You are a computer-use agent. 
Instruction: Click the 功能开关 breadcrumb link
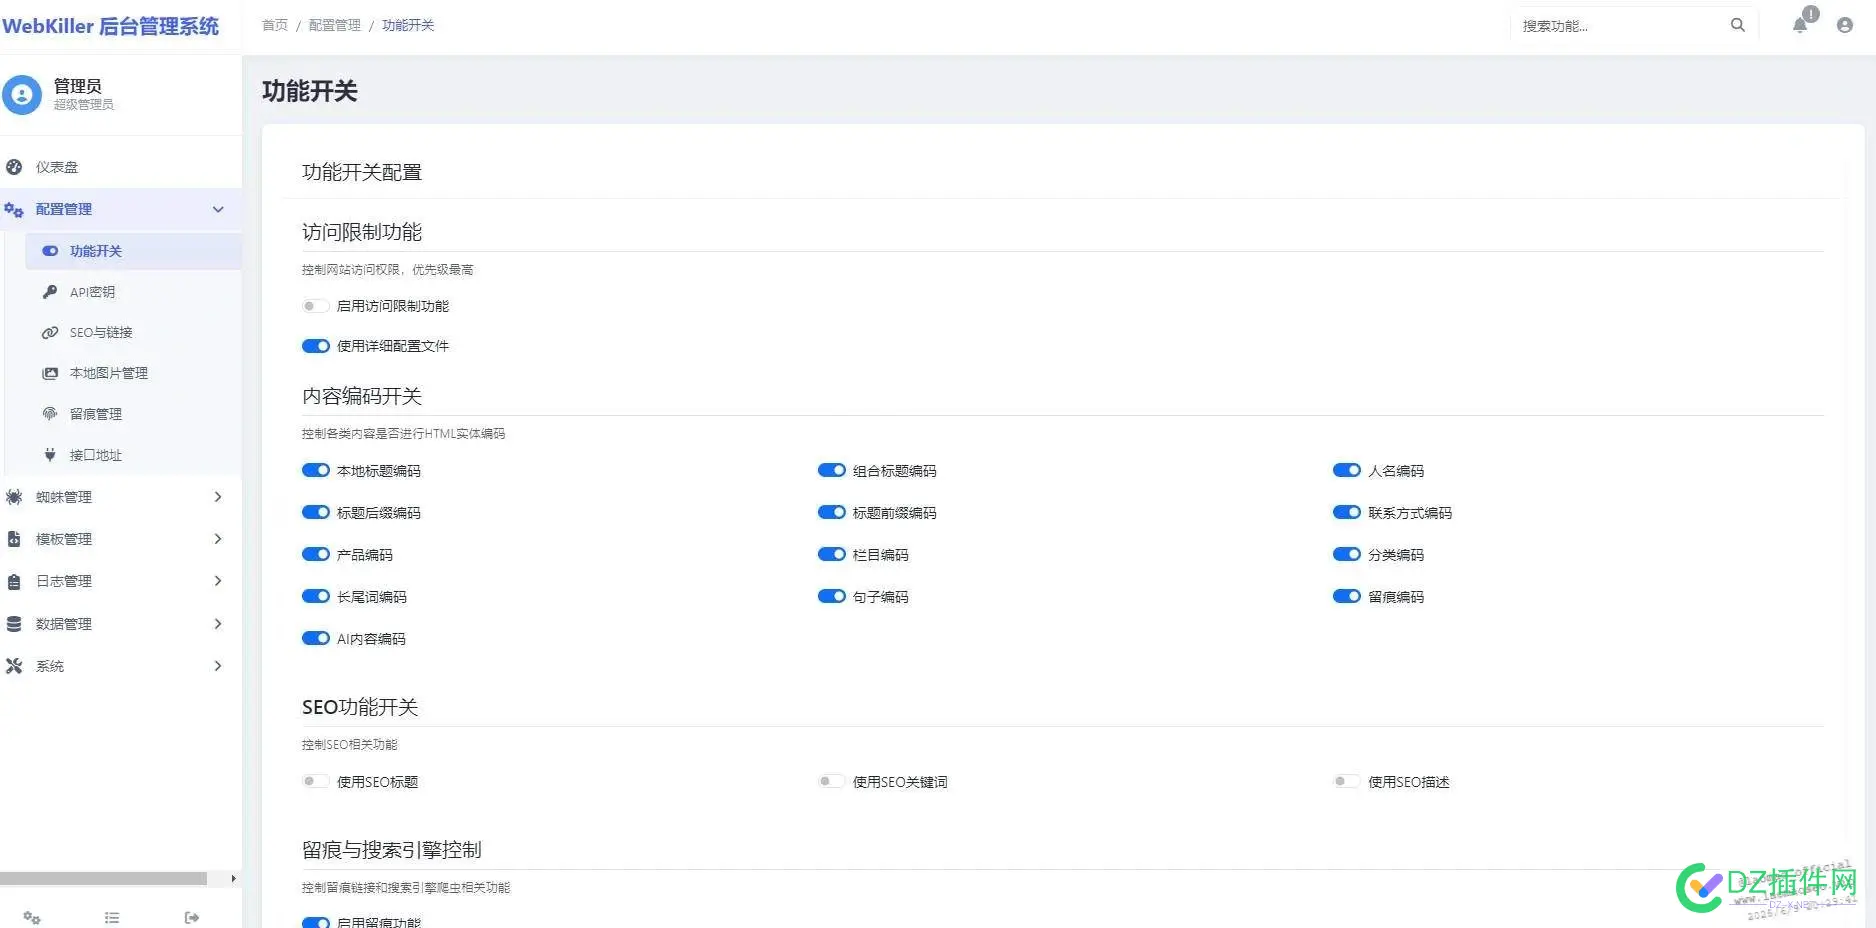click(408, 25)
